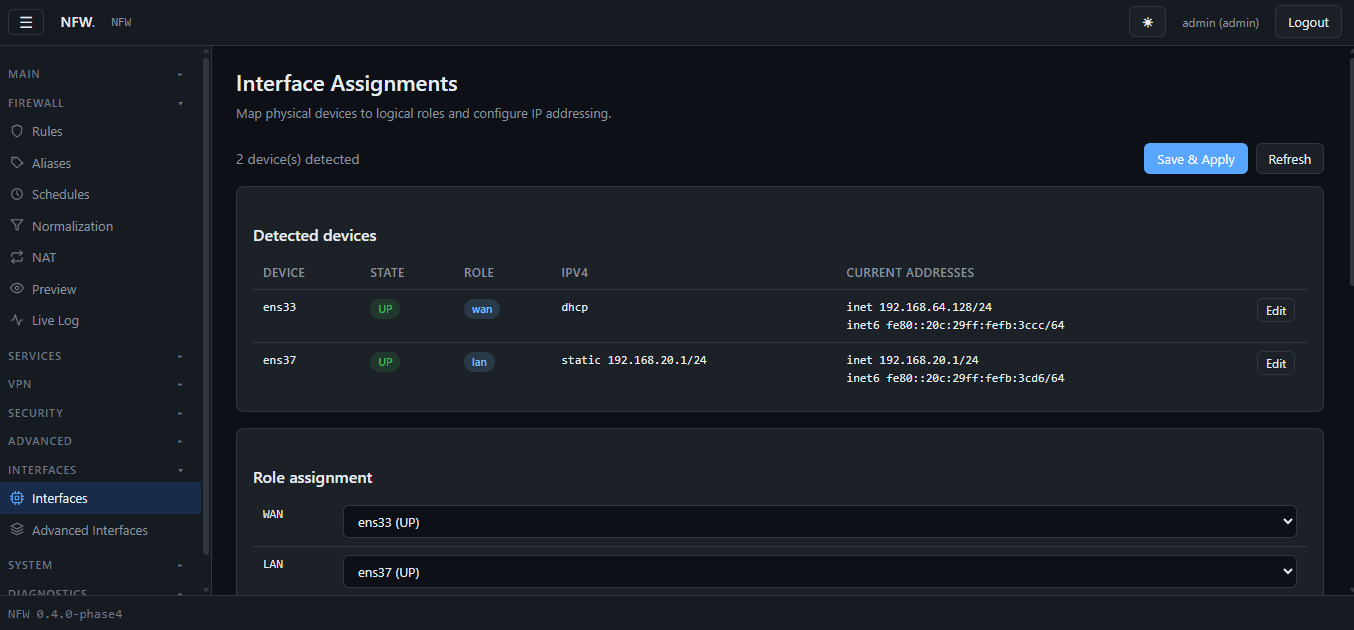Image resolution: width=1354 pixels, height=630 pixels.
Task: Click the Advanced Interfaces layers icon
Action: (x=16, y=530)
